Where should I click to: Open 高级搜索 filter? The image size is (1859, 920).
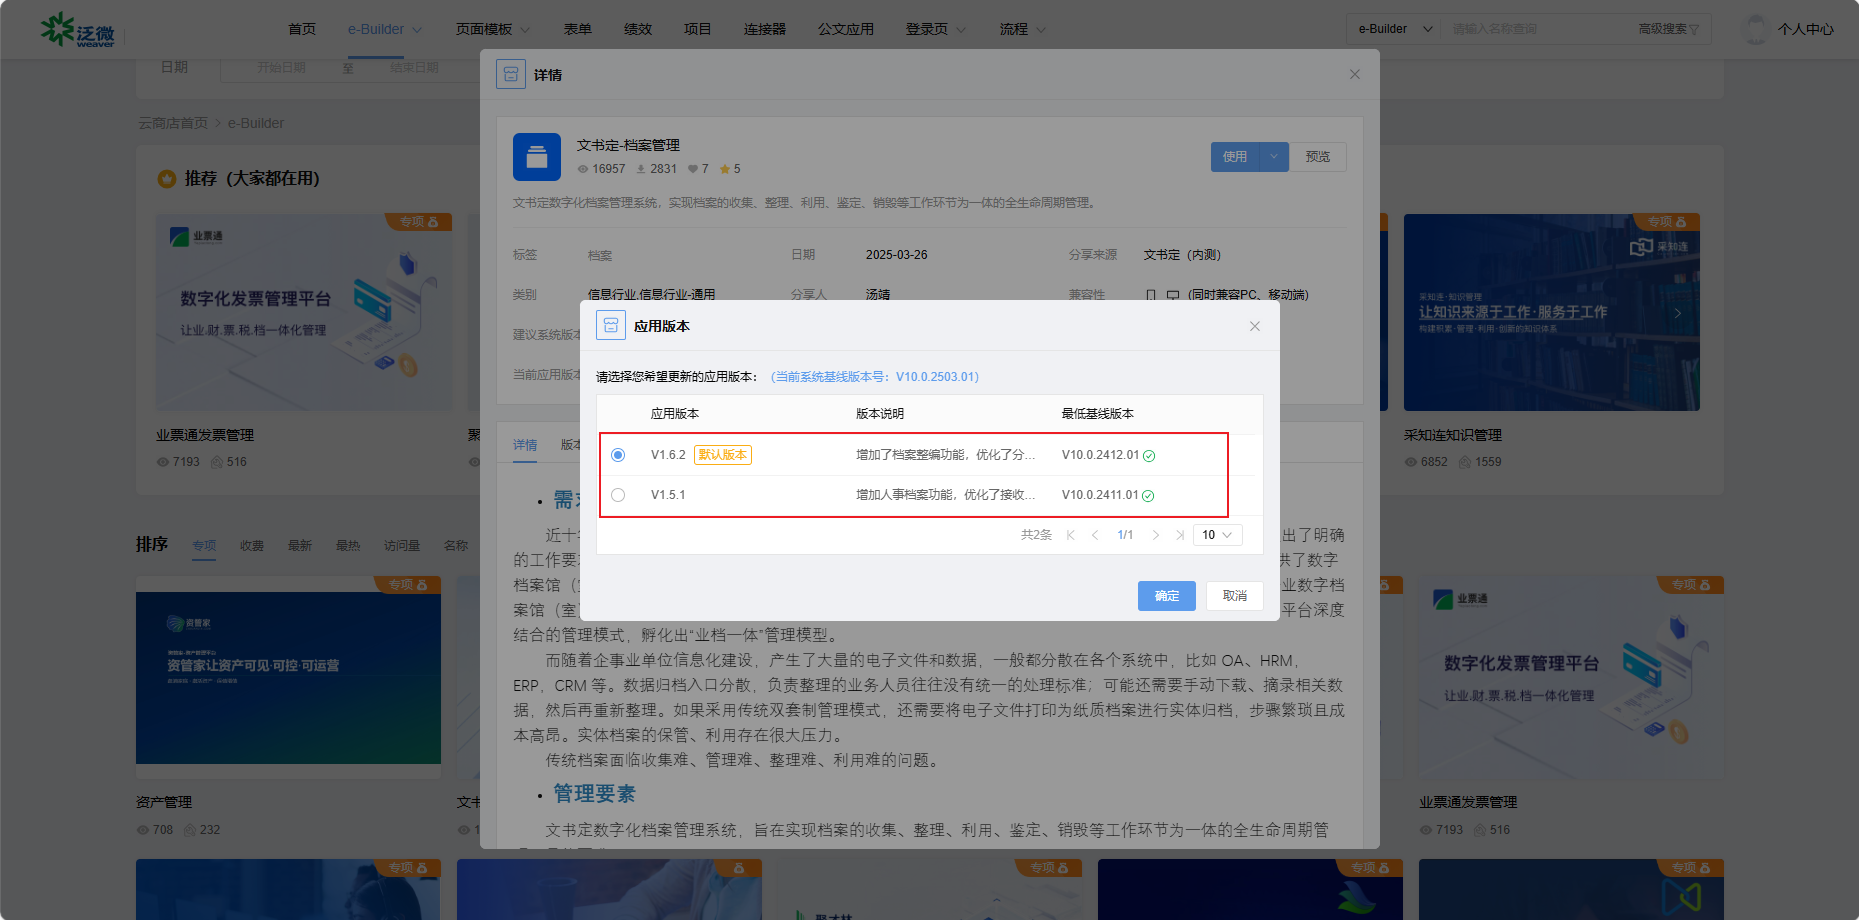(1669, 29)
